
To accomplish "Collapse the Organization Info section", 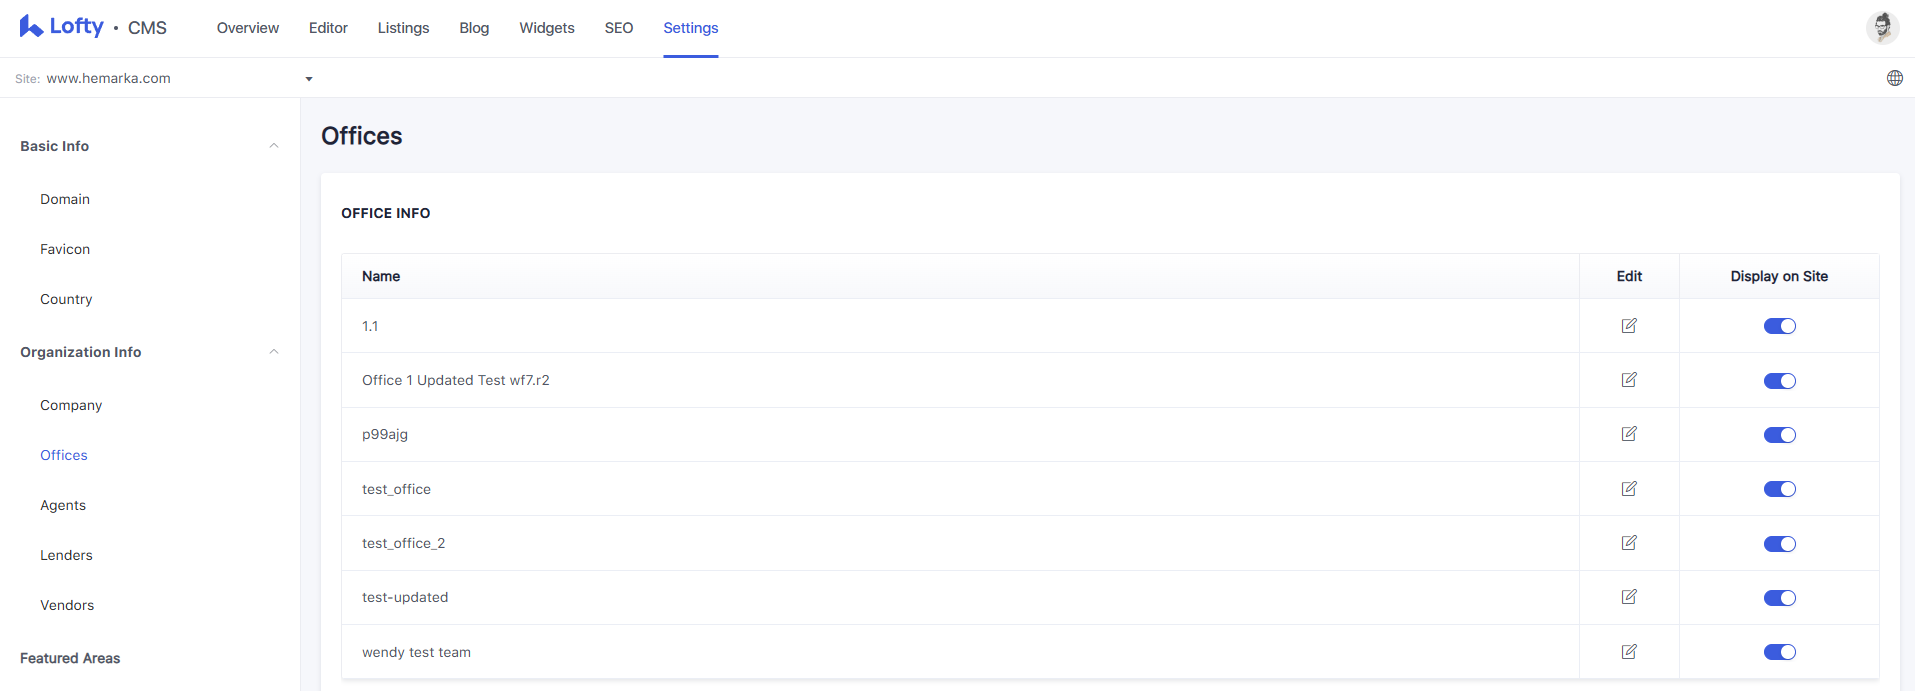I will coord(274,352).
